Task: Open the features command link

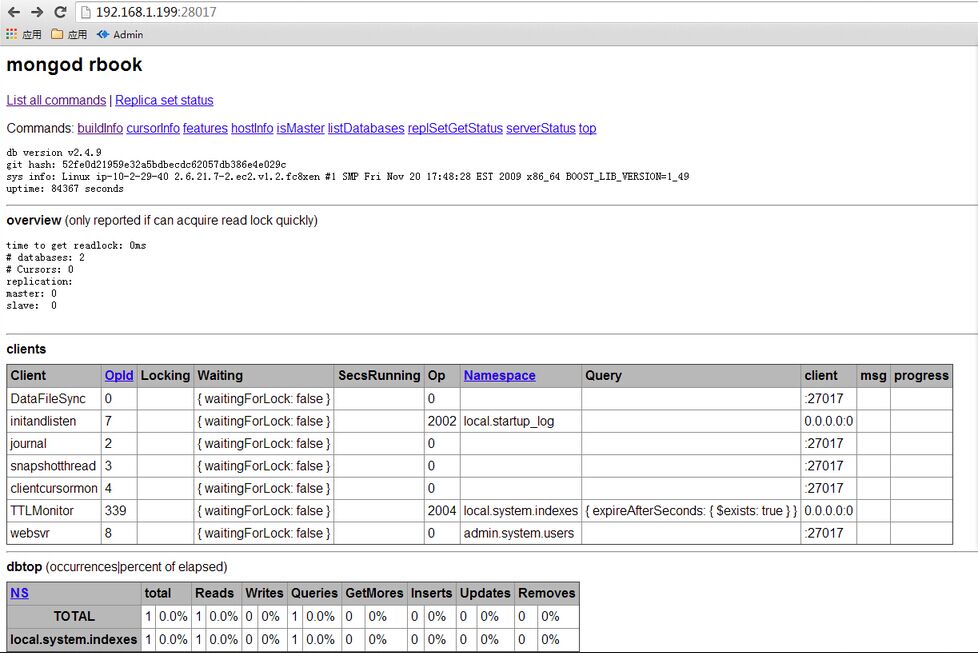Action: [x=205, y=128]
